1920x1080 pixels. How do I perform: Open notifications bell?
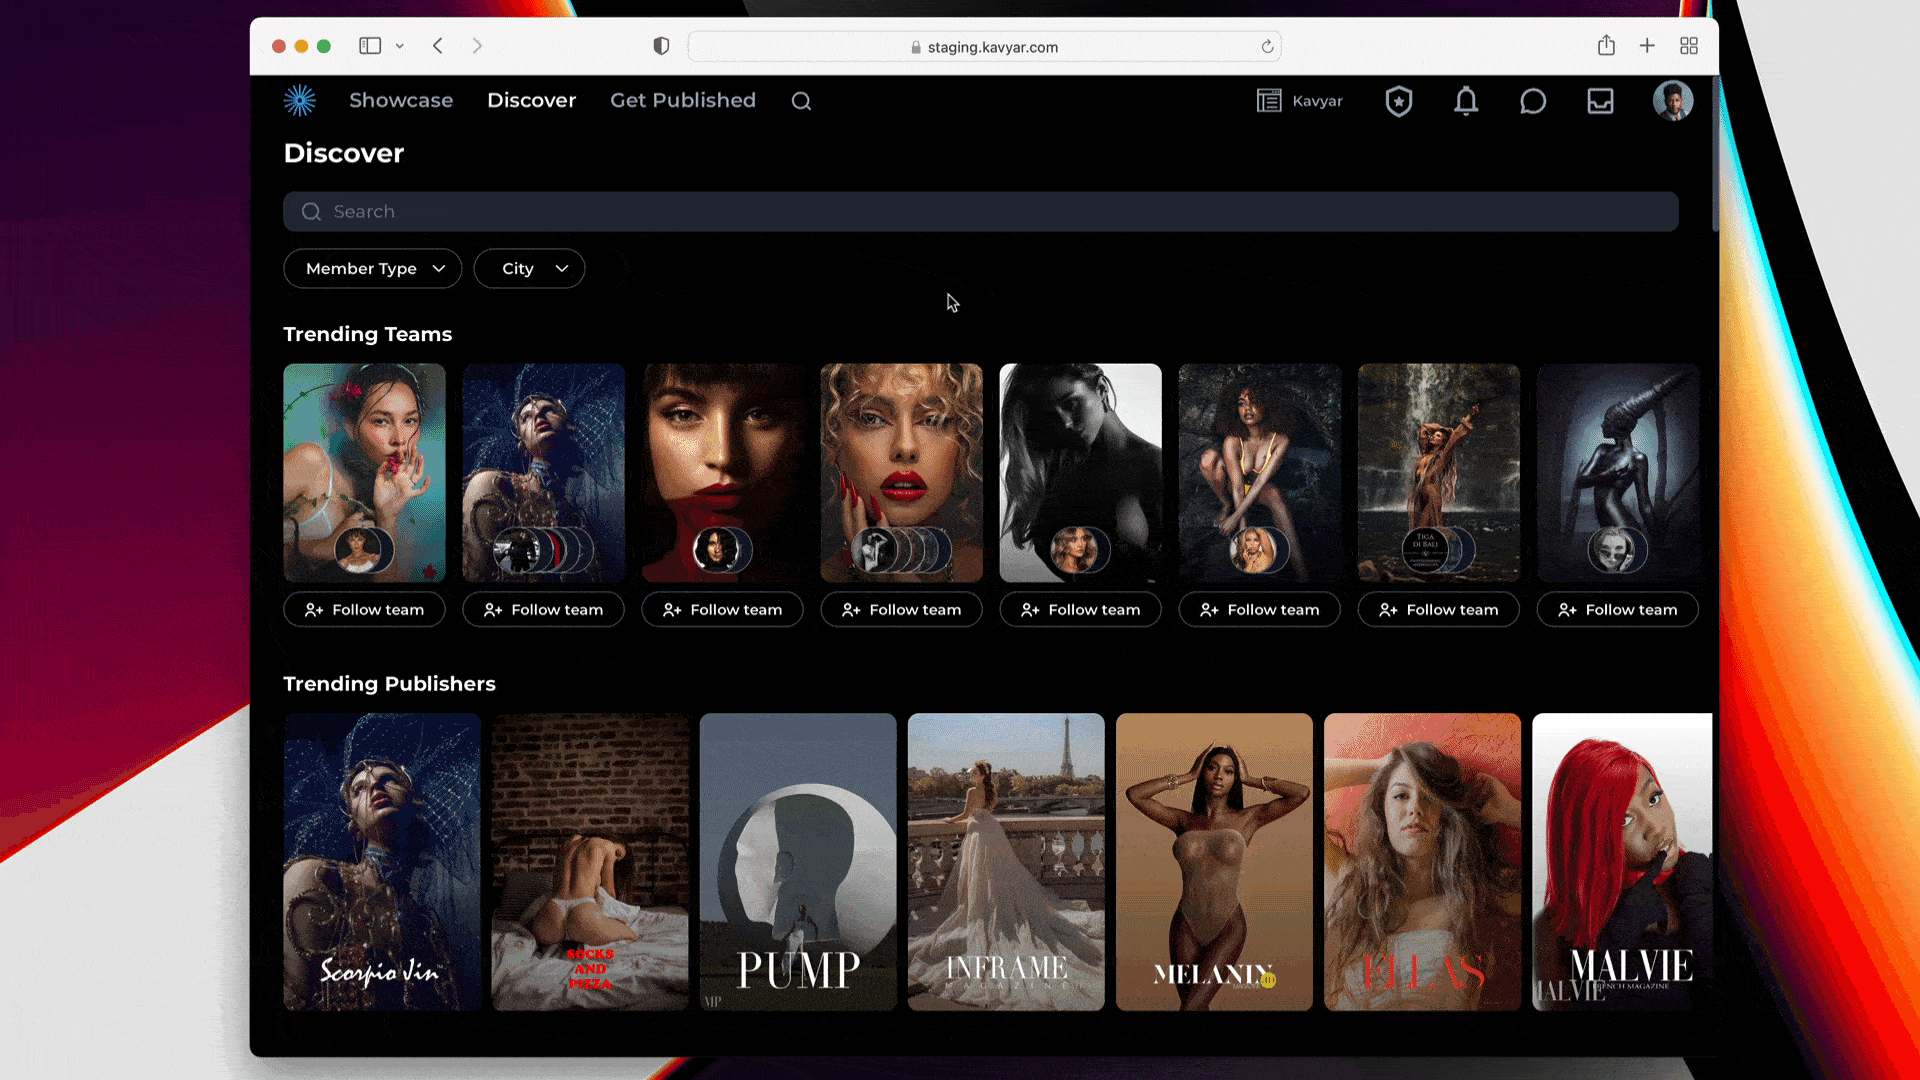pos(1466,101)
